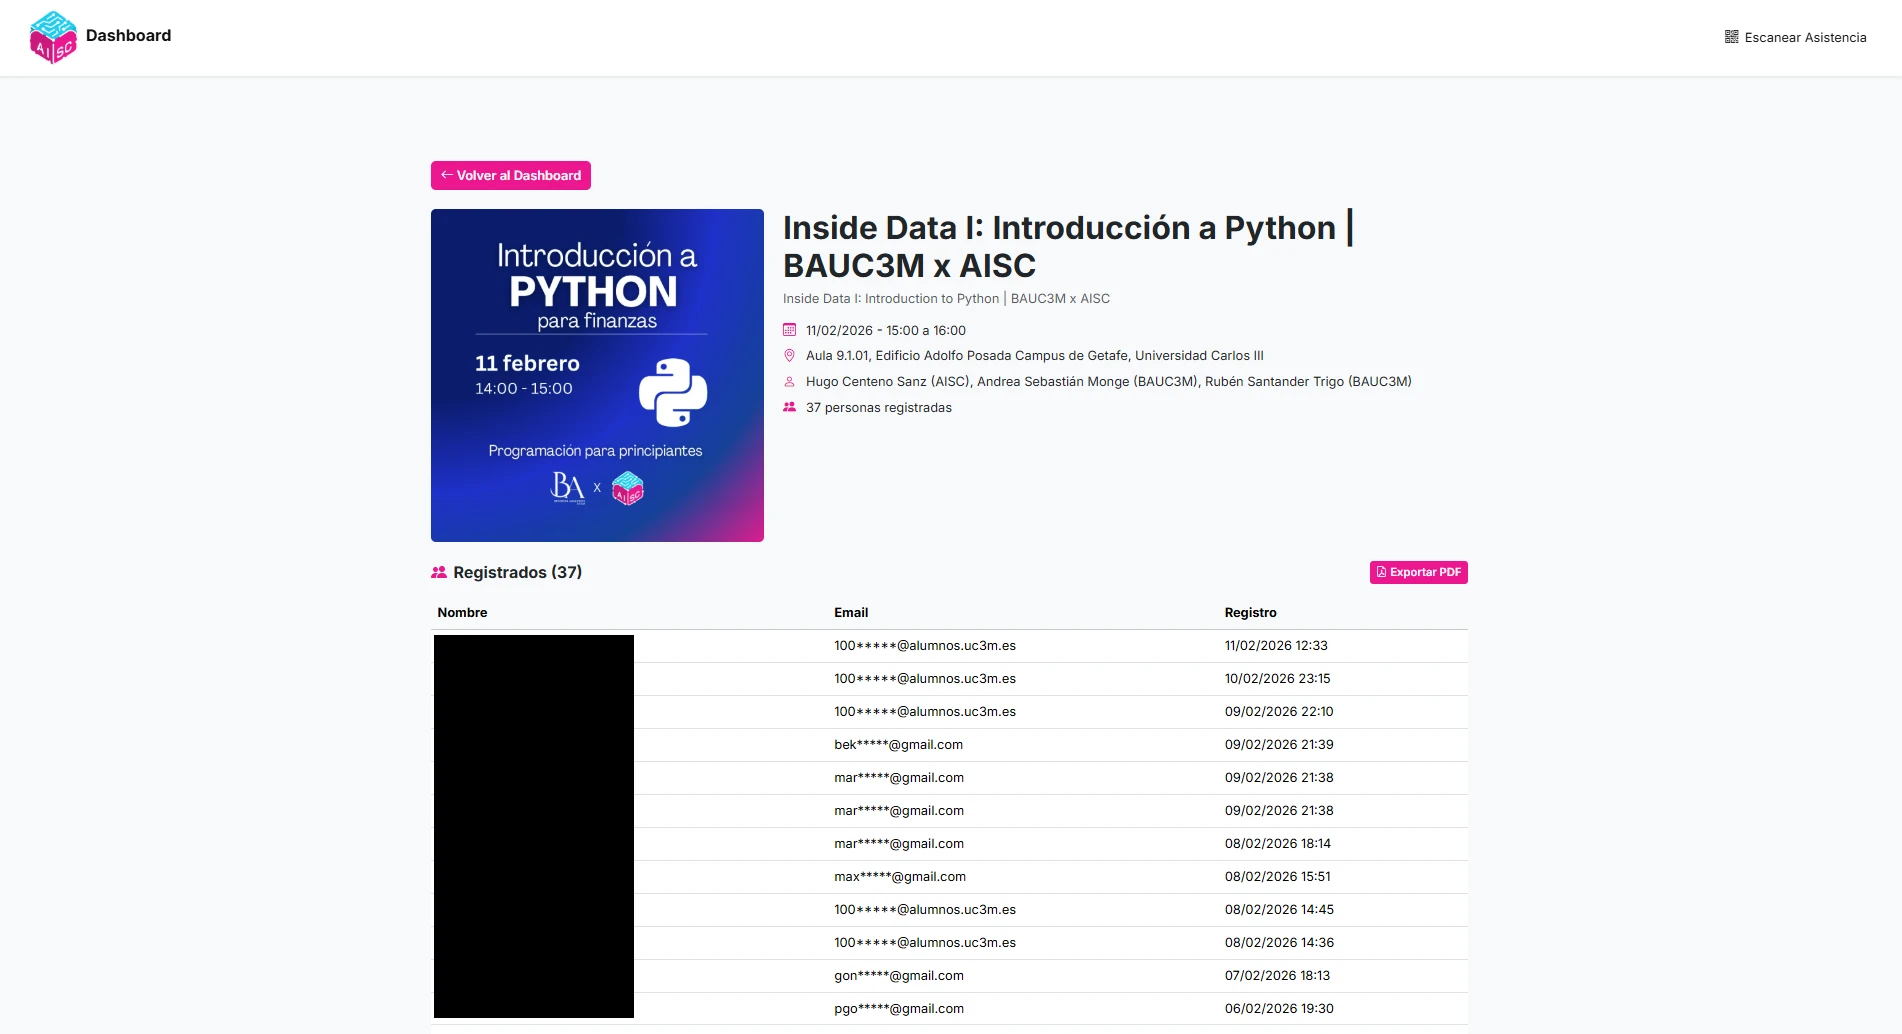
Task: Click the registration time 11/02/2026 12:33
Action: tap(1276, 646)
